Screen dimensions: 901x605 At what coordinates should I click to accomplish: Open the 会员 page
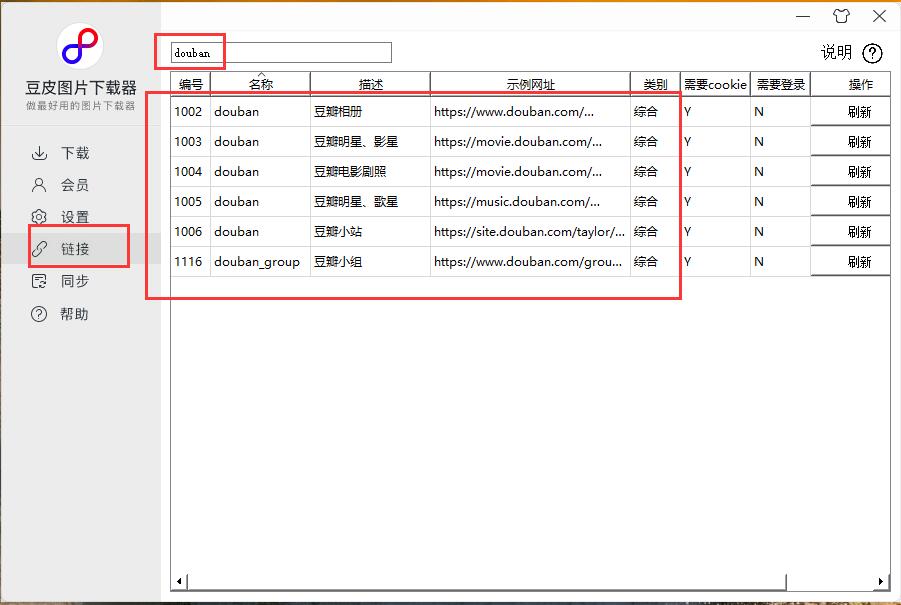75,185
